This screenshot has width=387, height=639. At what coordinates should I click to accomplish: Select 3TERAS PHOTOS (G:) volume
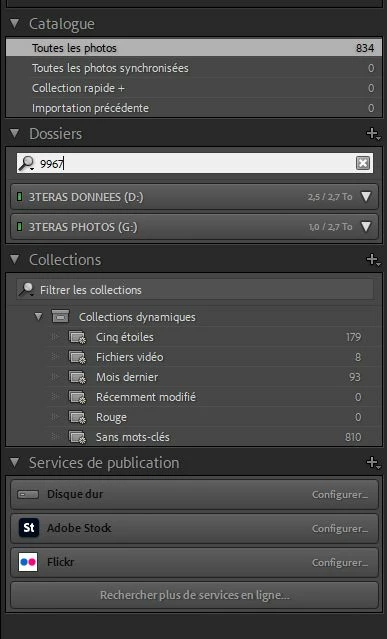194,227
